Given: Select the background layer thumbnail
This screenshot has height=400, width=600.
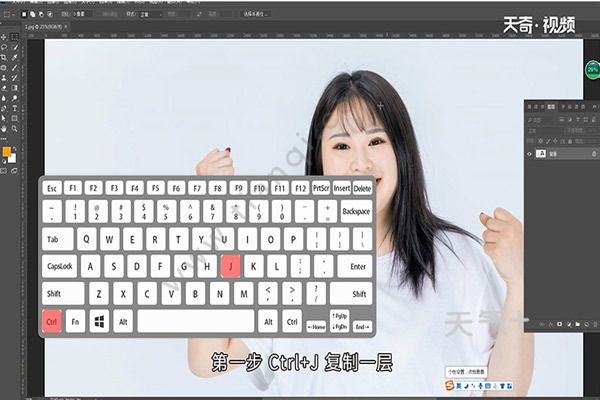Looking at the screenshot, I should tap(541, 153).
